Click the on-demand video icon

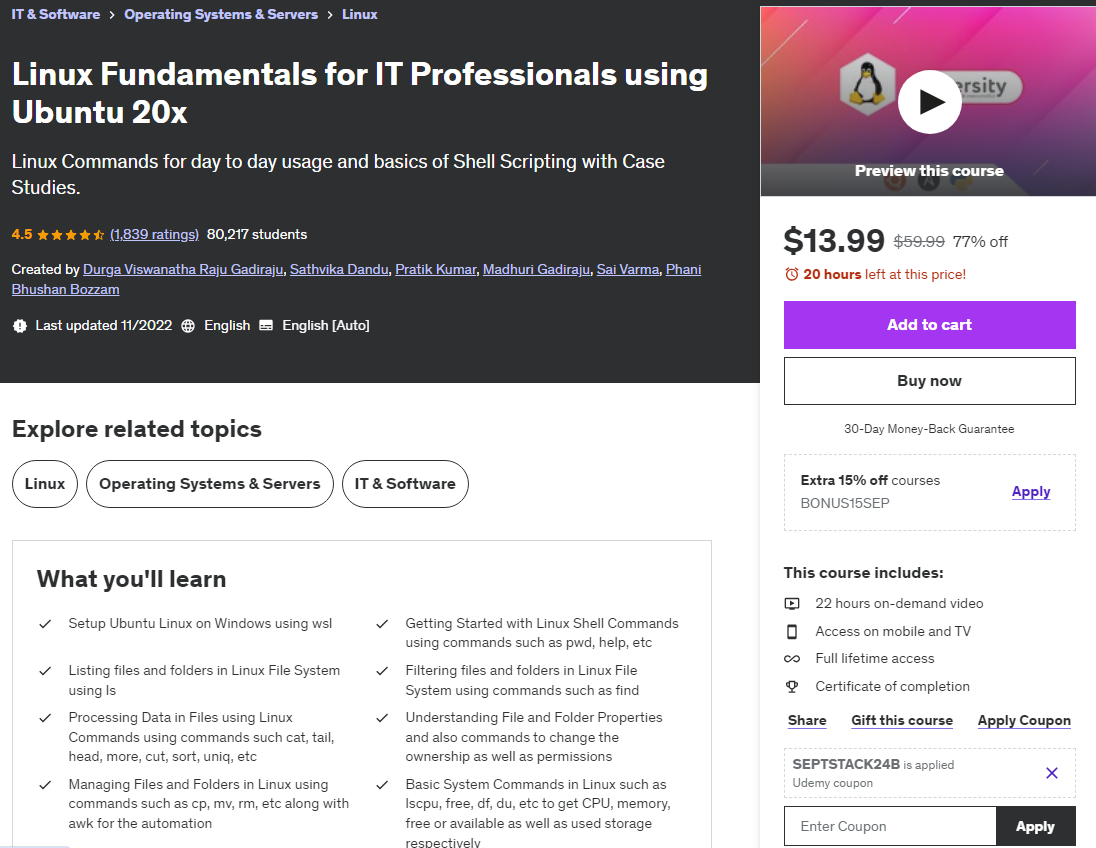point(792,603)
